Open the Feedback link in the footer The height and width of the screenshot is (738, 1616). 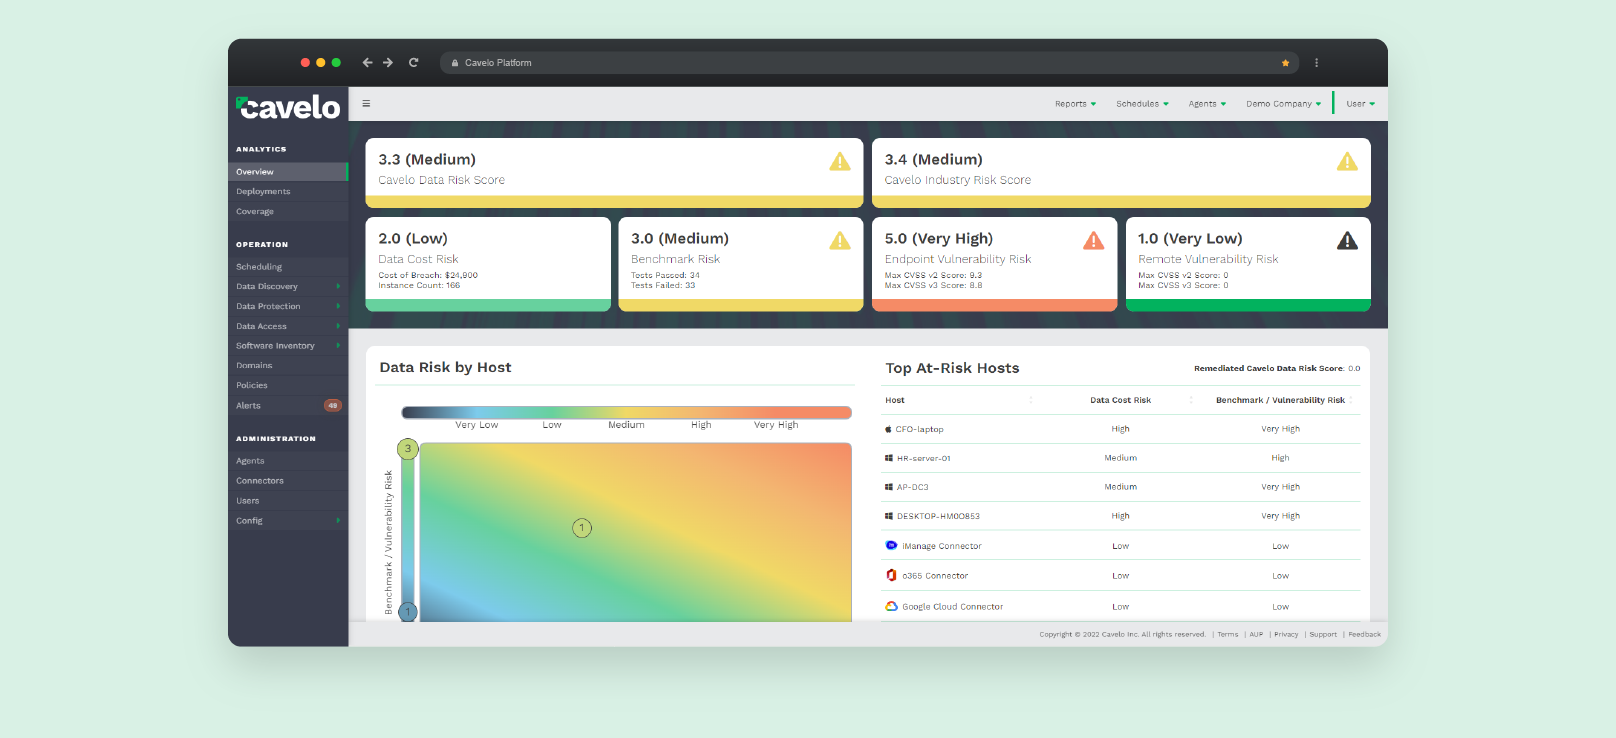[1364, 634]
